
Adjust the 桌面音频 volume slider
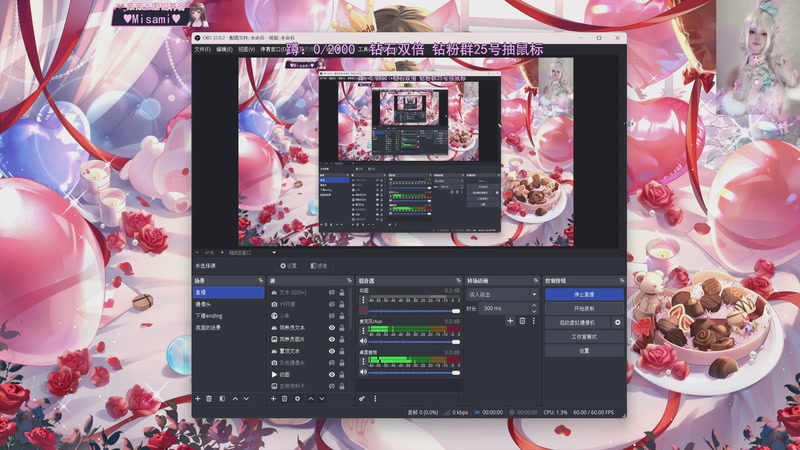(414, 372)
